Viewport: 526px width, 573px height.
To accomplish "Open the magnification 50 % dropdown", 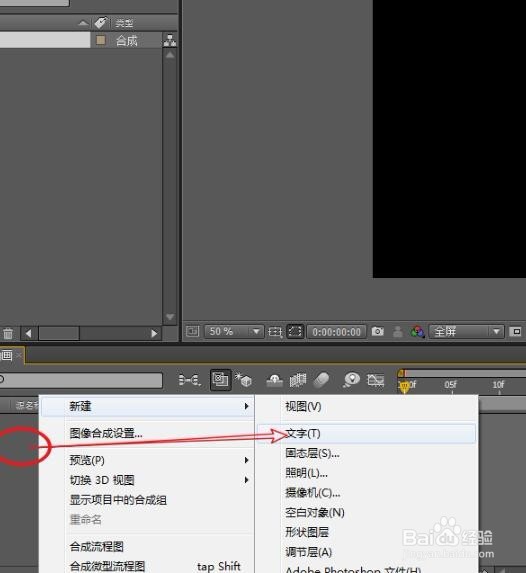I will pyautogui.click(x=234, y=331).
